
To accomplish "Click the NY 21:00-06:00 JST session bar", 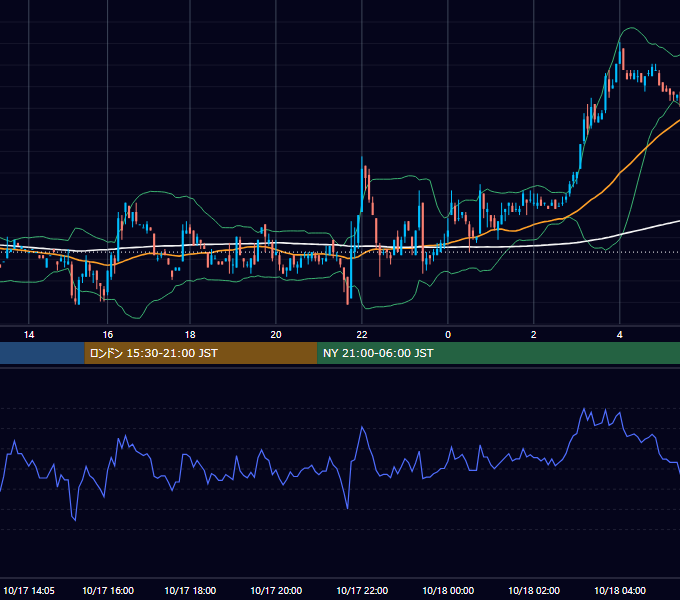I will [499, 353].
